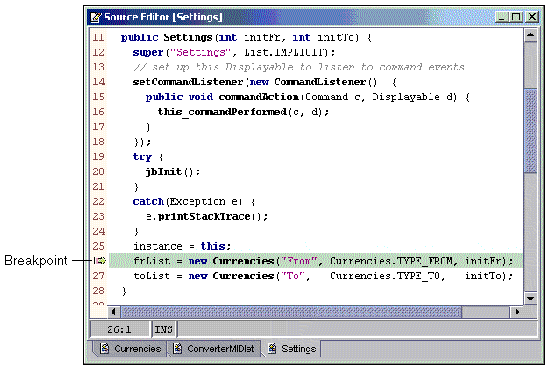Minimize the Source Editor window

point(501,16)
